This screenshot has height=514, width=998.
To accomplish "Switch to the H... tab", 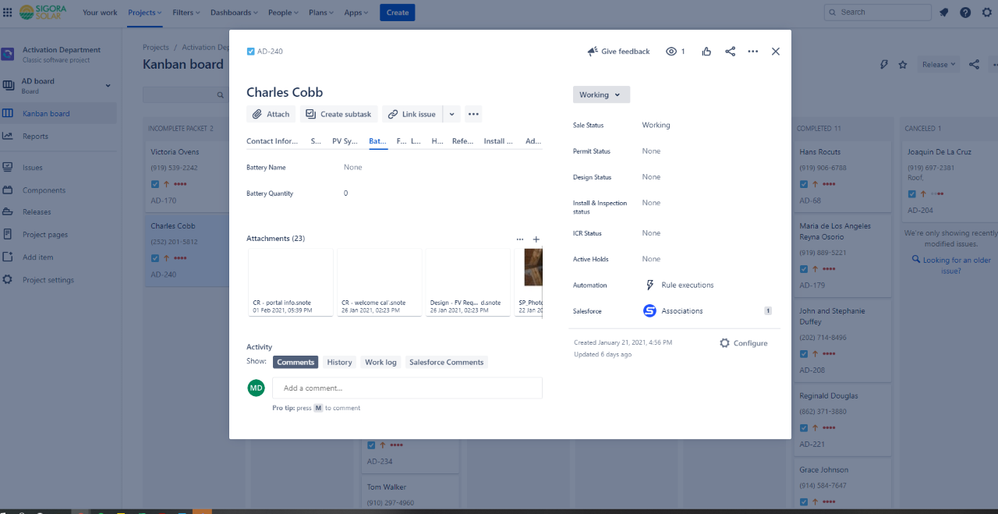I will (437, 141).
